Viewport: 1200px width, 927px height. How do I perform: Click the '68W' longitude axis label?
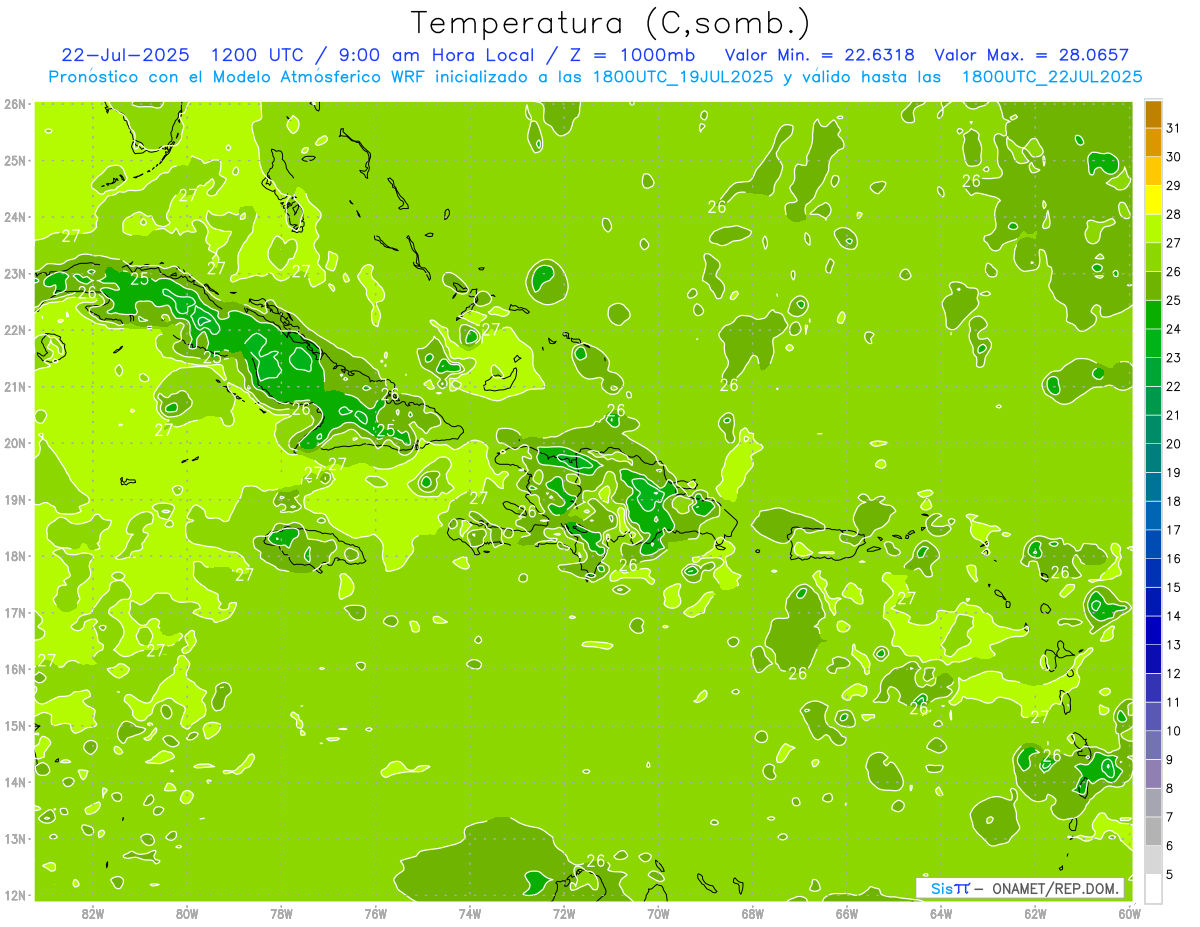tap(753, 912)
